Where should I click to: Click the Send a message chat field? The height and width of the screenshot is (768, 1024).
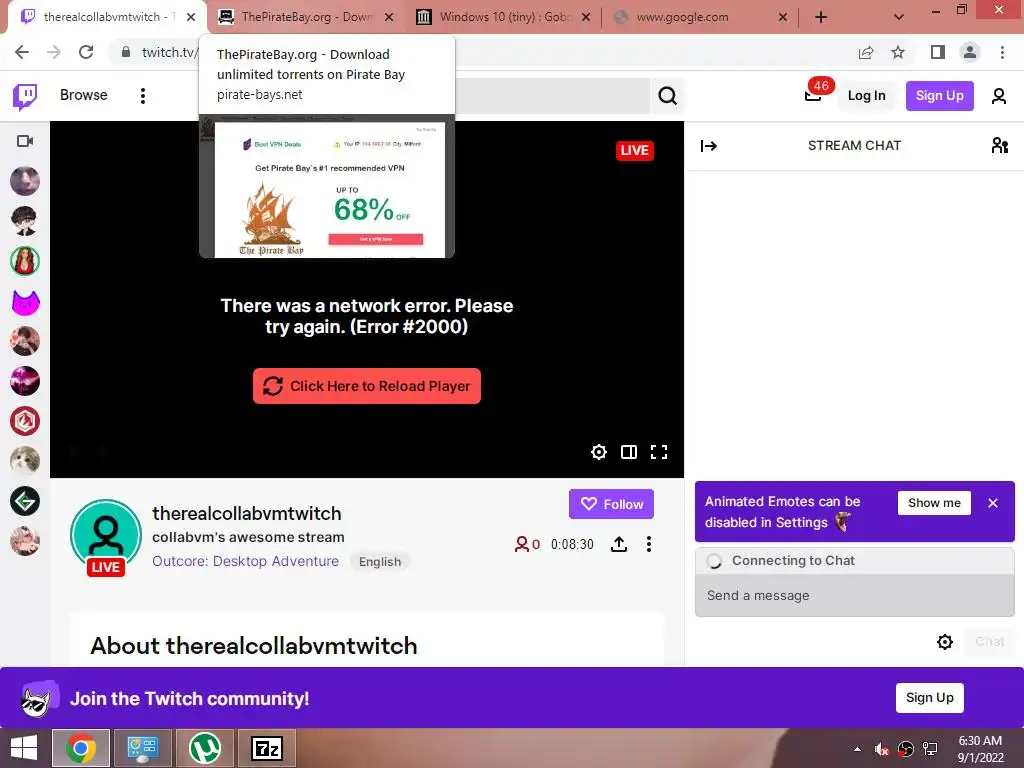854,596
